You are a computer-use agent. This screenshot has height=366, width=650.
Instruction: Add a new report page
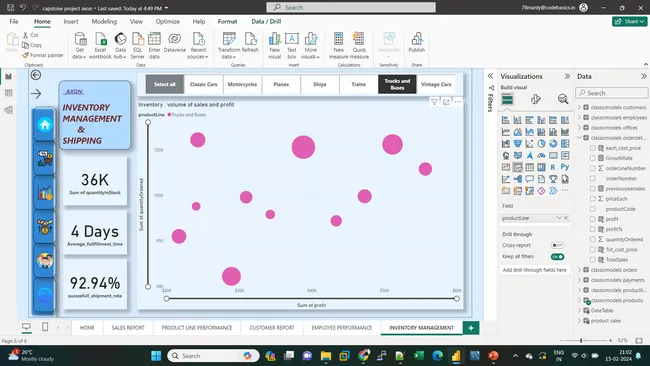(x=471, y=327)
